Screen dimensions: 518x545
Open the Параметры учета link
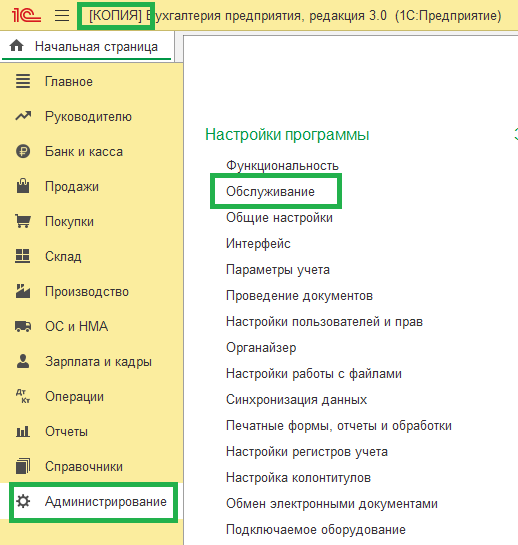pyautogui.click(x=278, y=270)
